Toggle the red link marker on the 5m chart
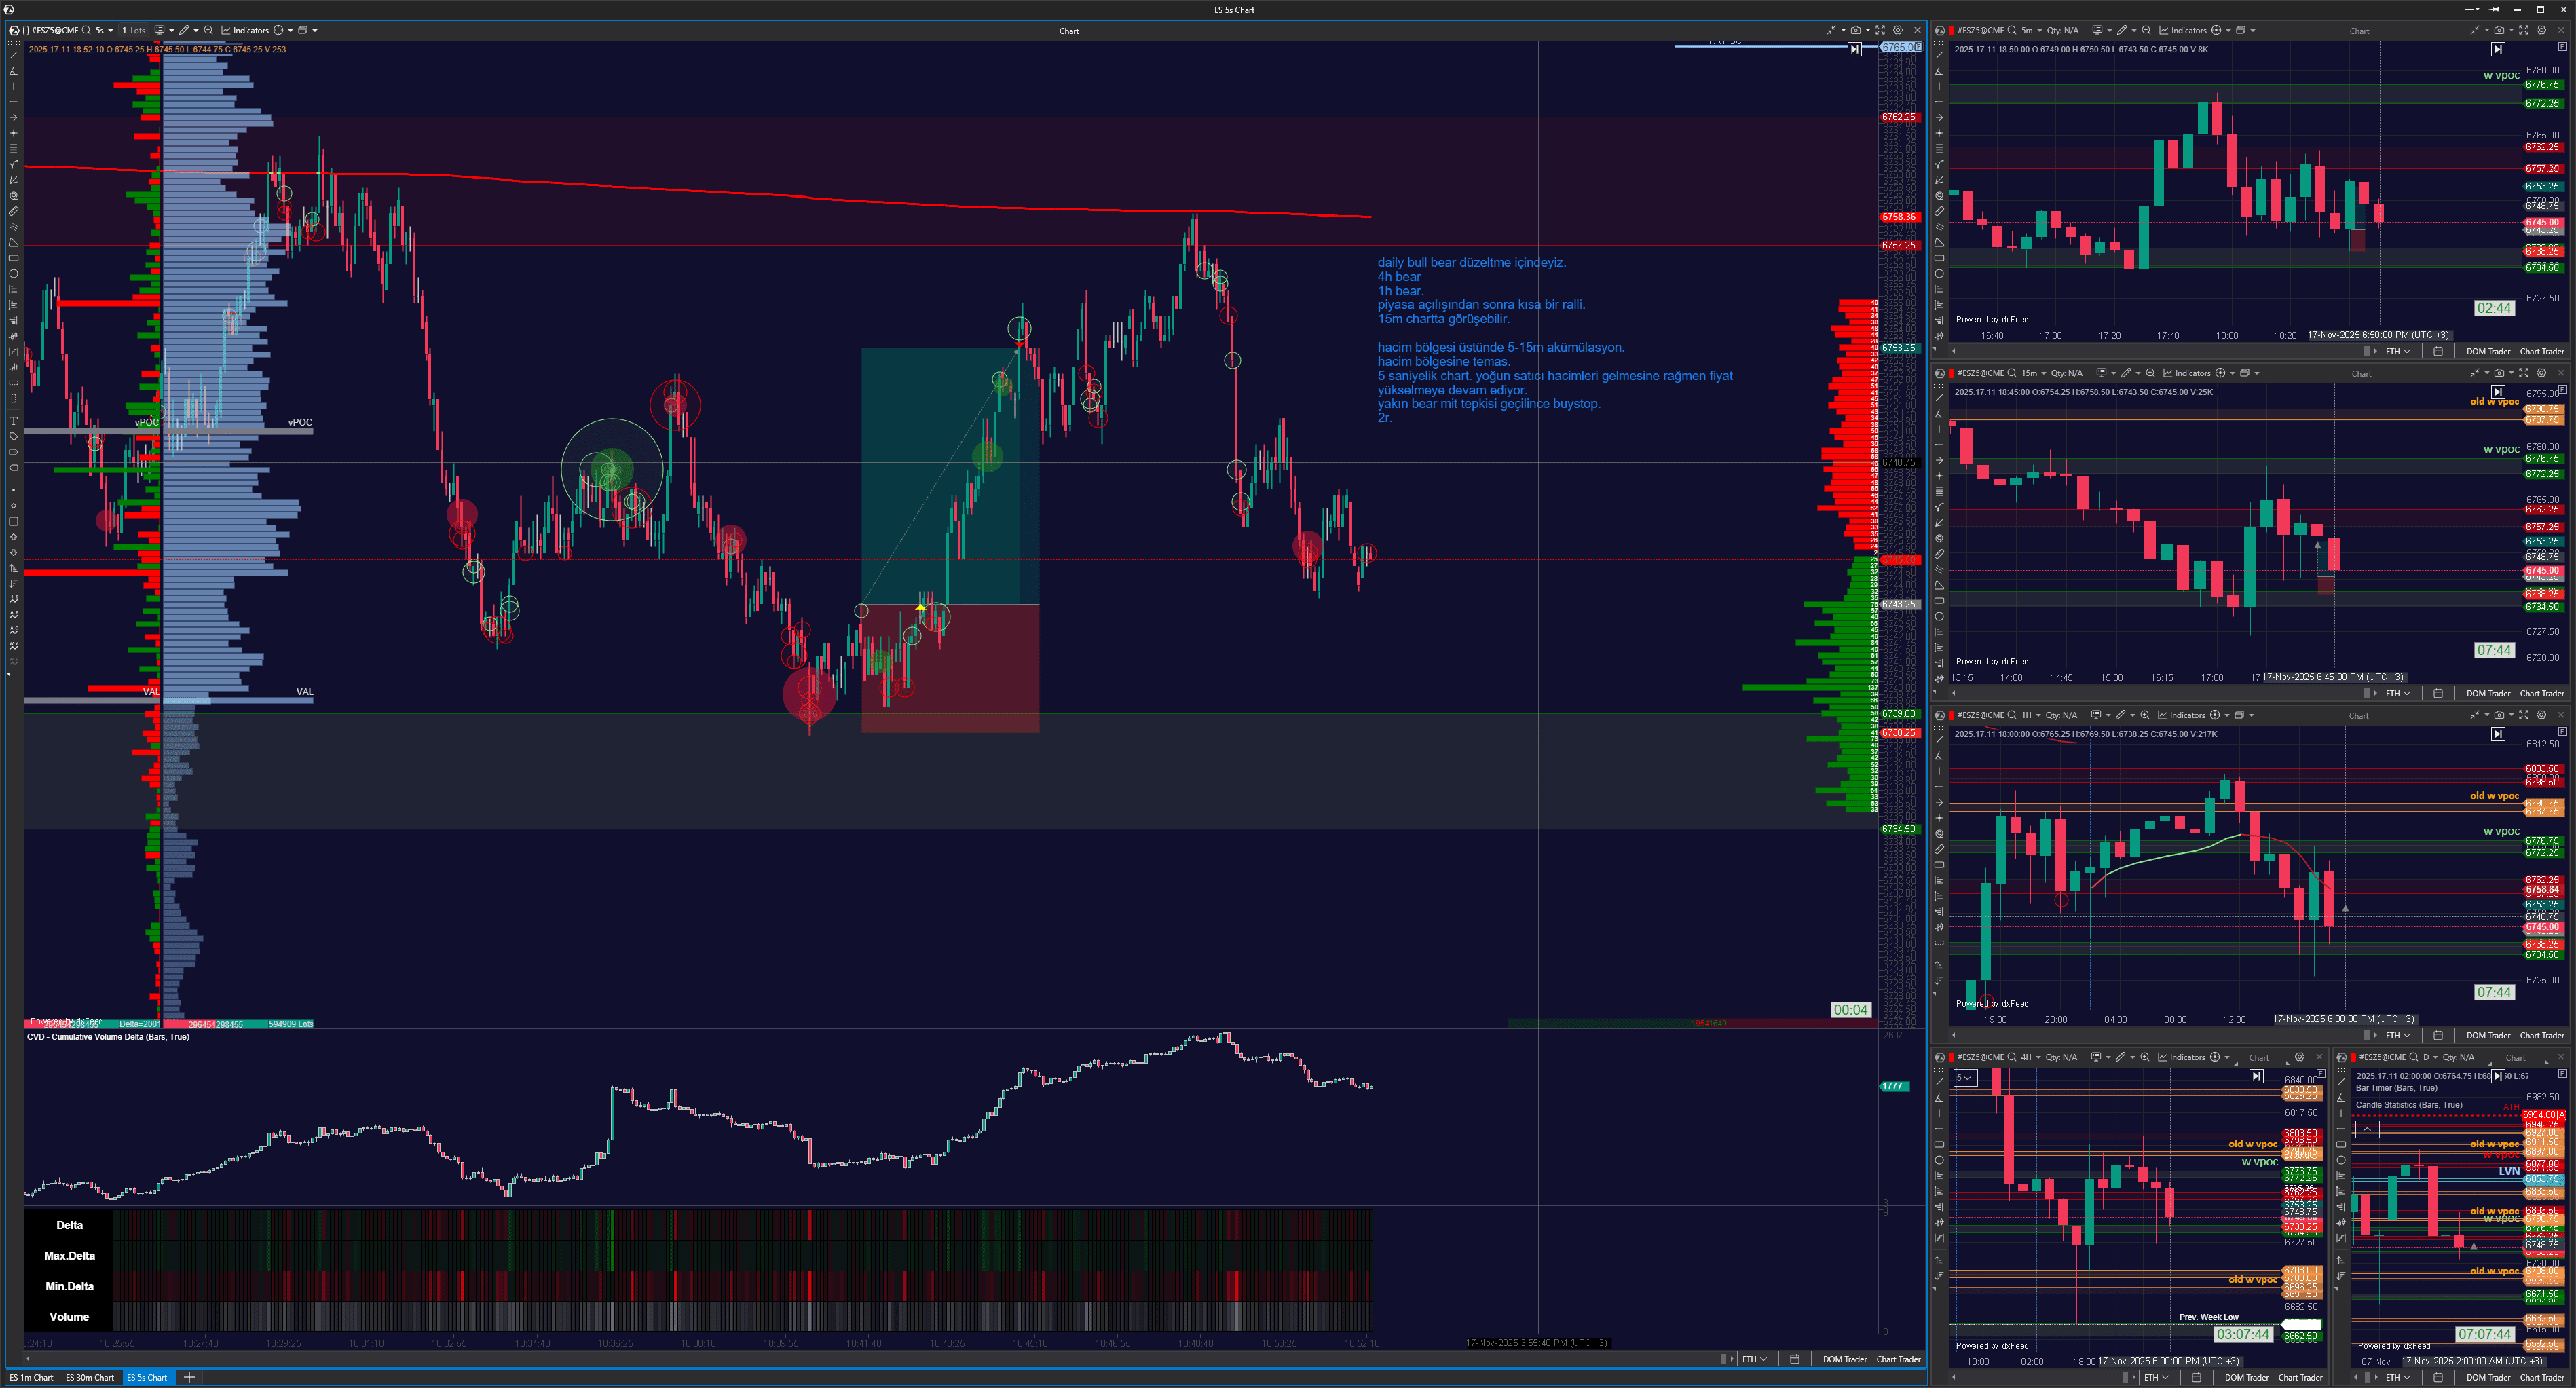Viewport: 2576px width, 1388px height. pos(1951,30)
